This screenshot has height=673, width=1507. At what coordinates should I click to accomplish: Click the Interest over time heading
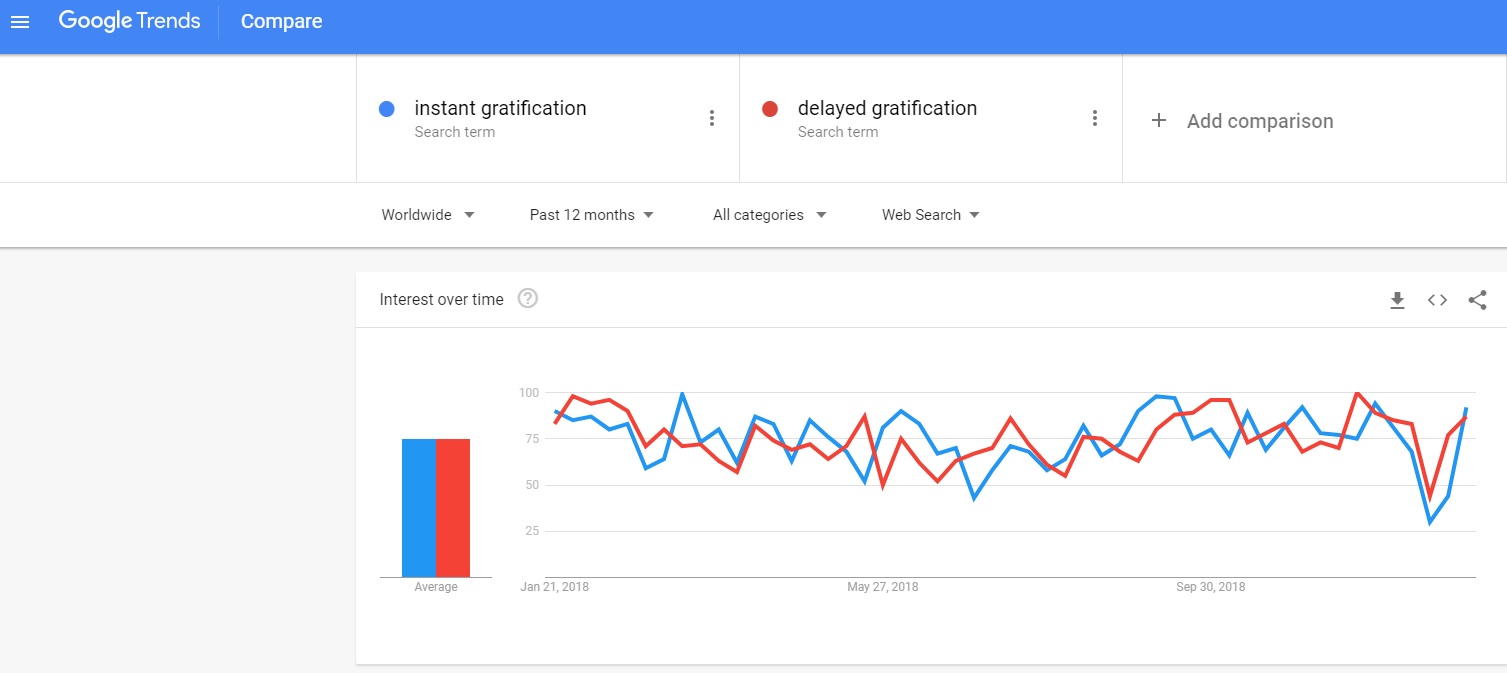pos(441,299)
